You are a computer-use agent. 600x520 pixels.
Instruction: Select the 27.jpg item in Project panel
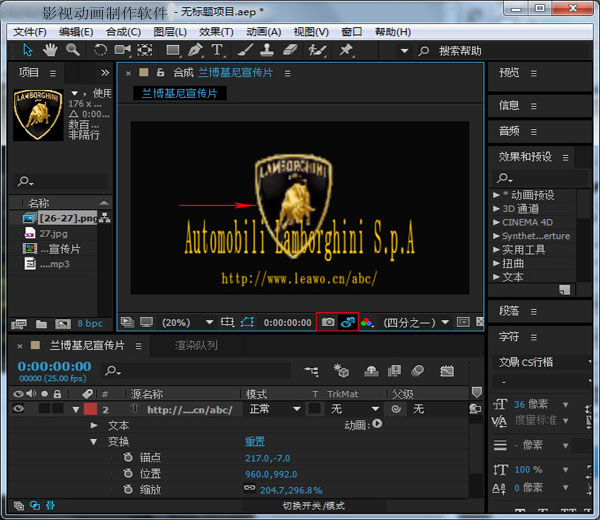(x=53, y=233)
